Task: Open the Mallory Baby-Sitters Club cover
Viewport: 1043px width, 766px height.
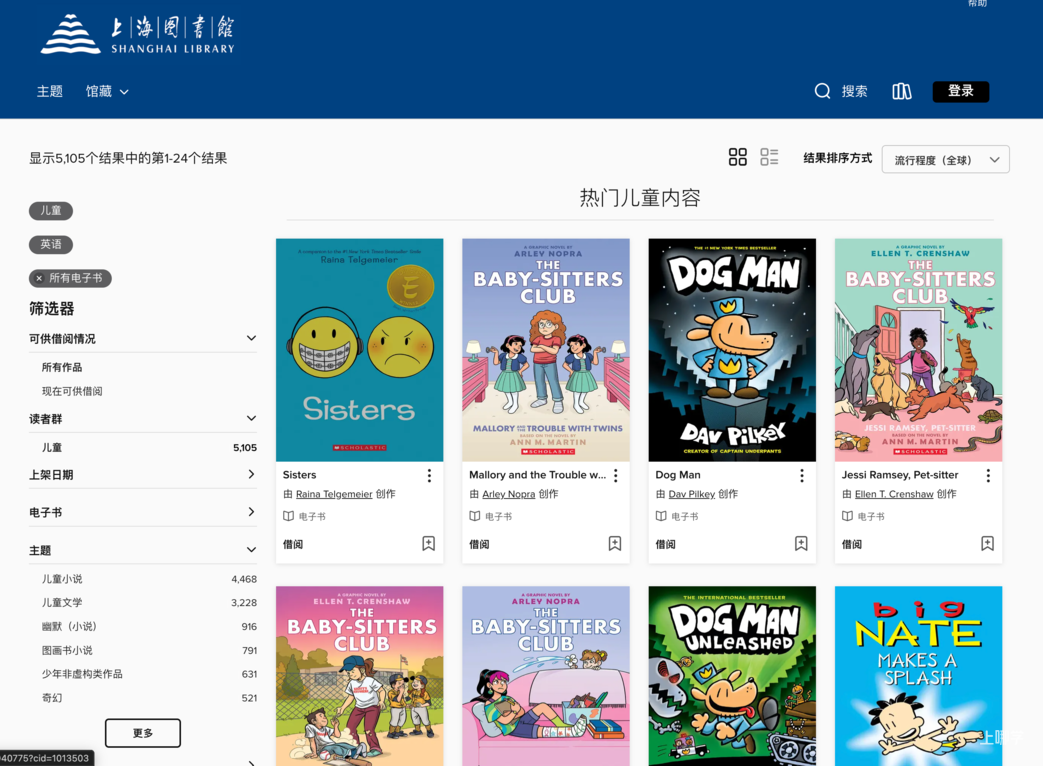Action: [x=545, y=350]
